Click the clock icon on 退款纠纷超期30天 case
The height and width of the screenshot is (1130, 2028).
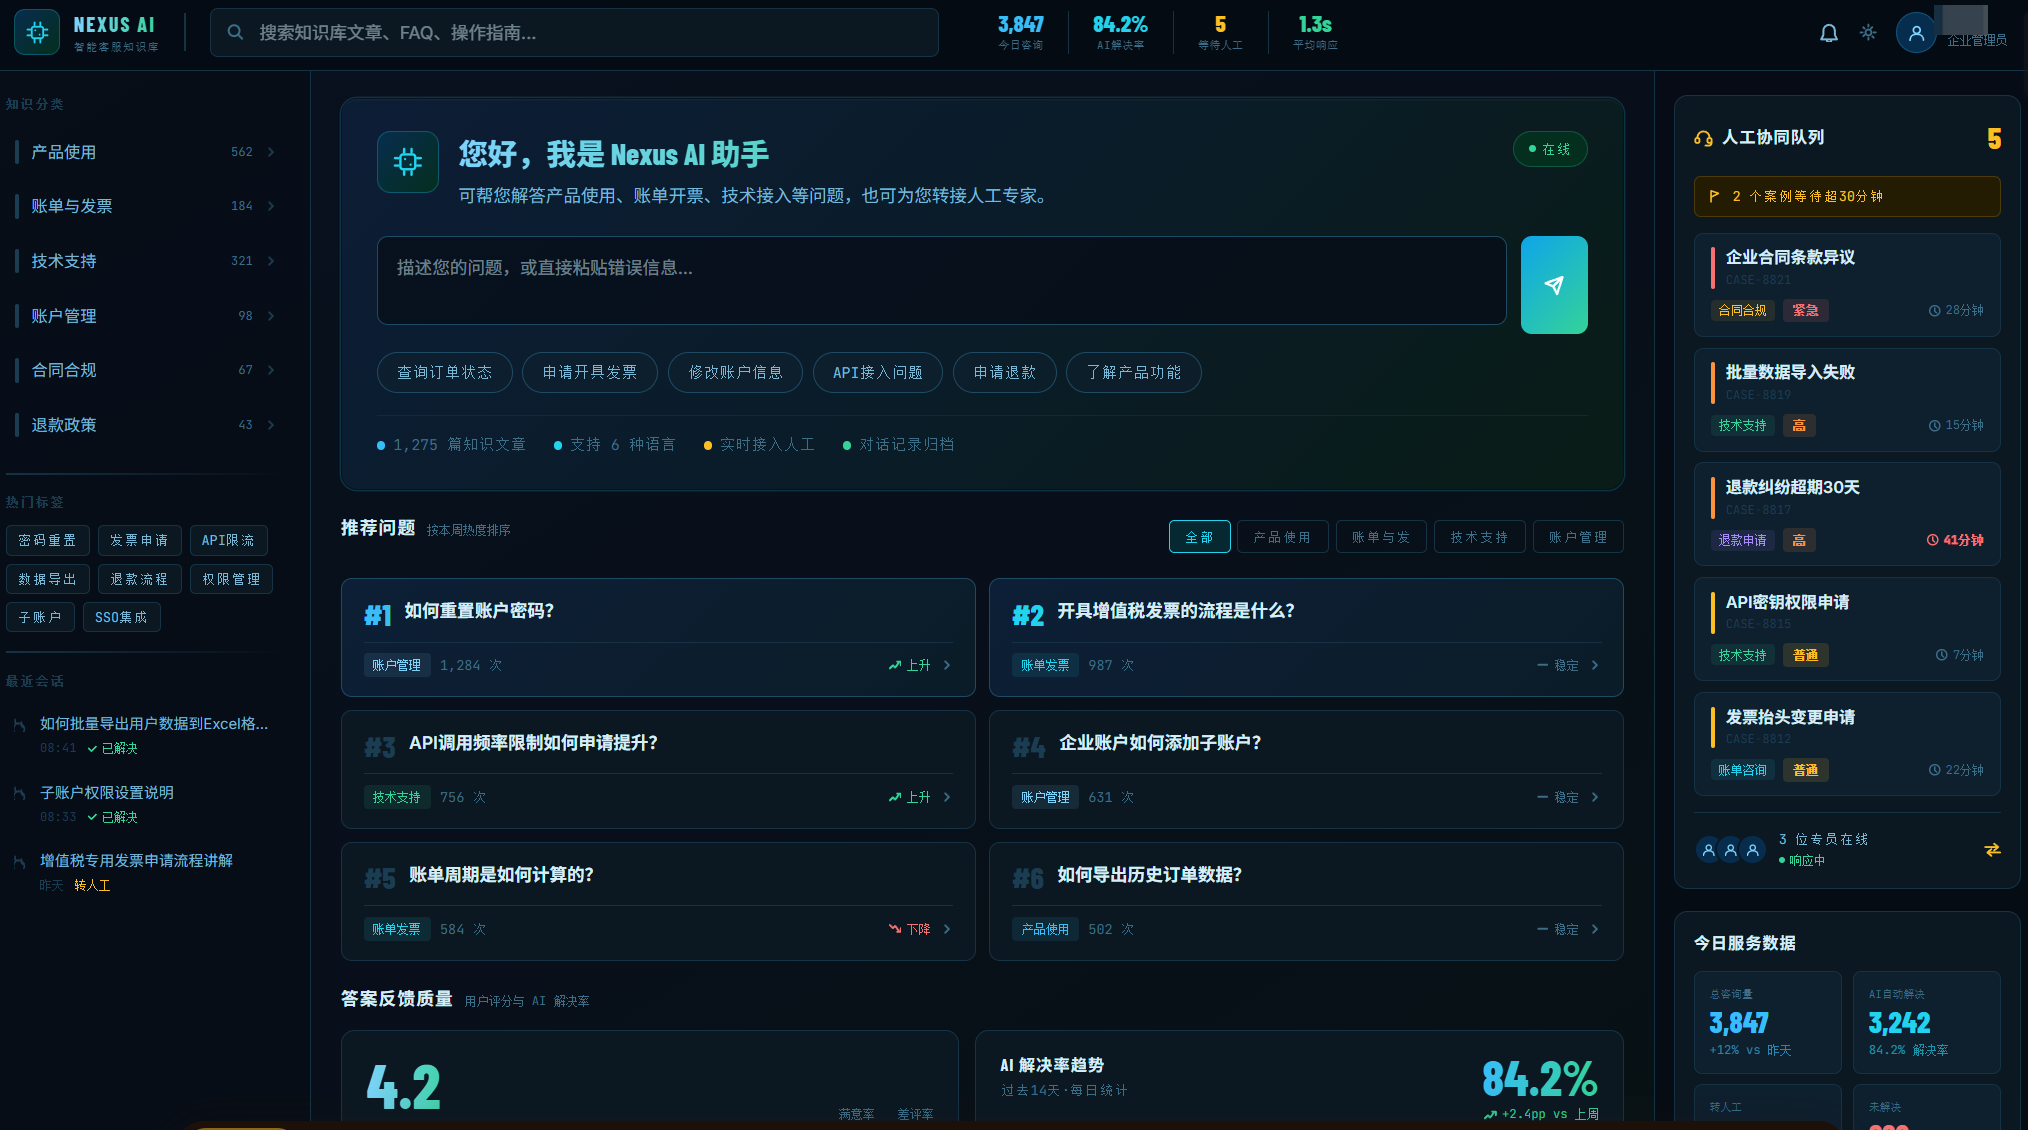pyautogui.click(x=1933, y=540)
